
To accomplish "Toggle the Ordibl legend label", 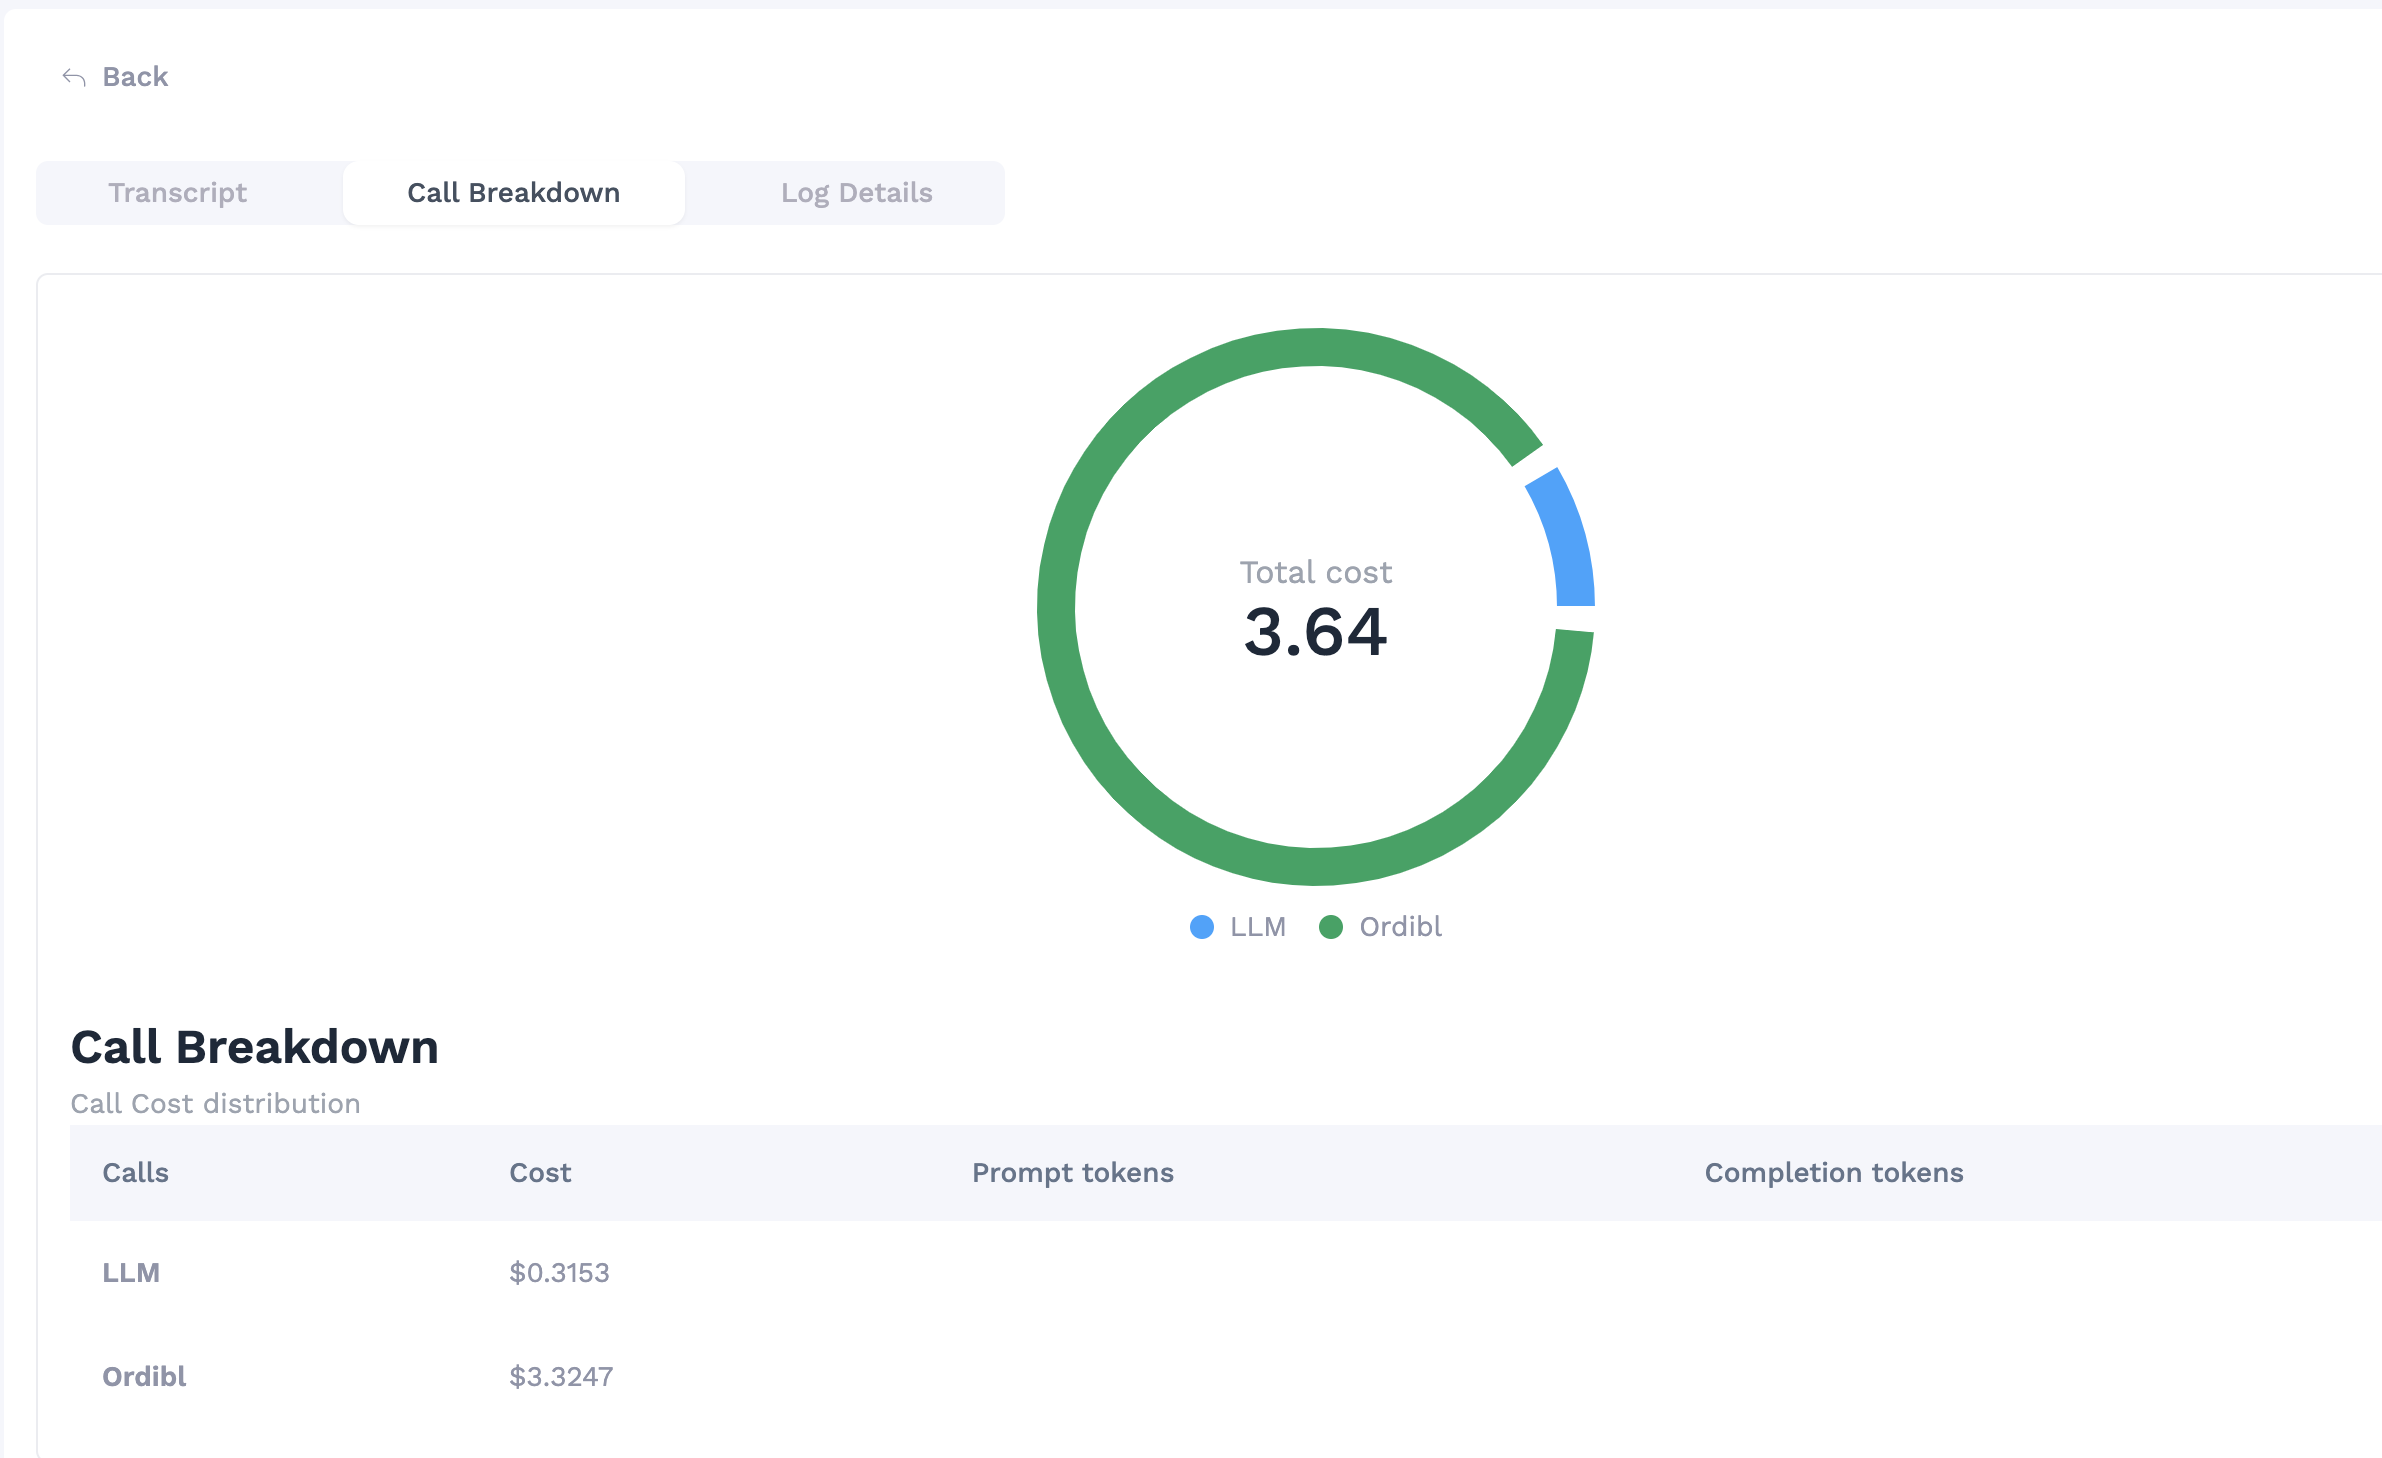I will point(1400,927).
